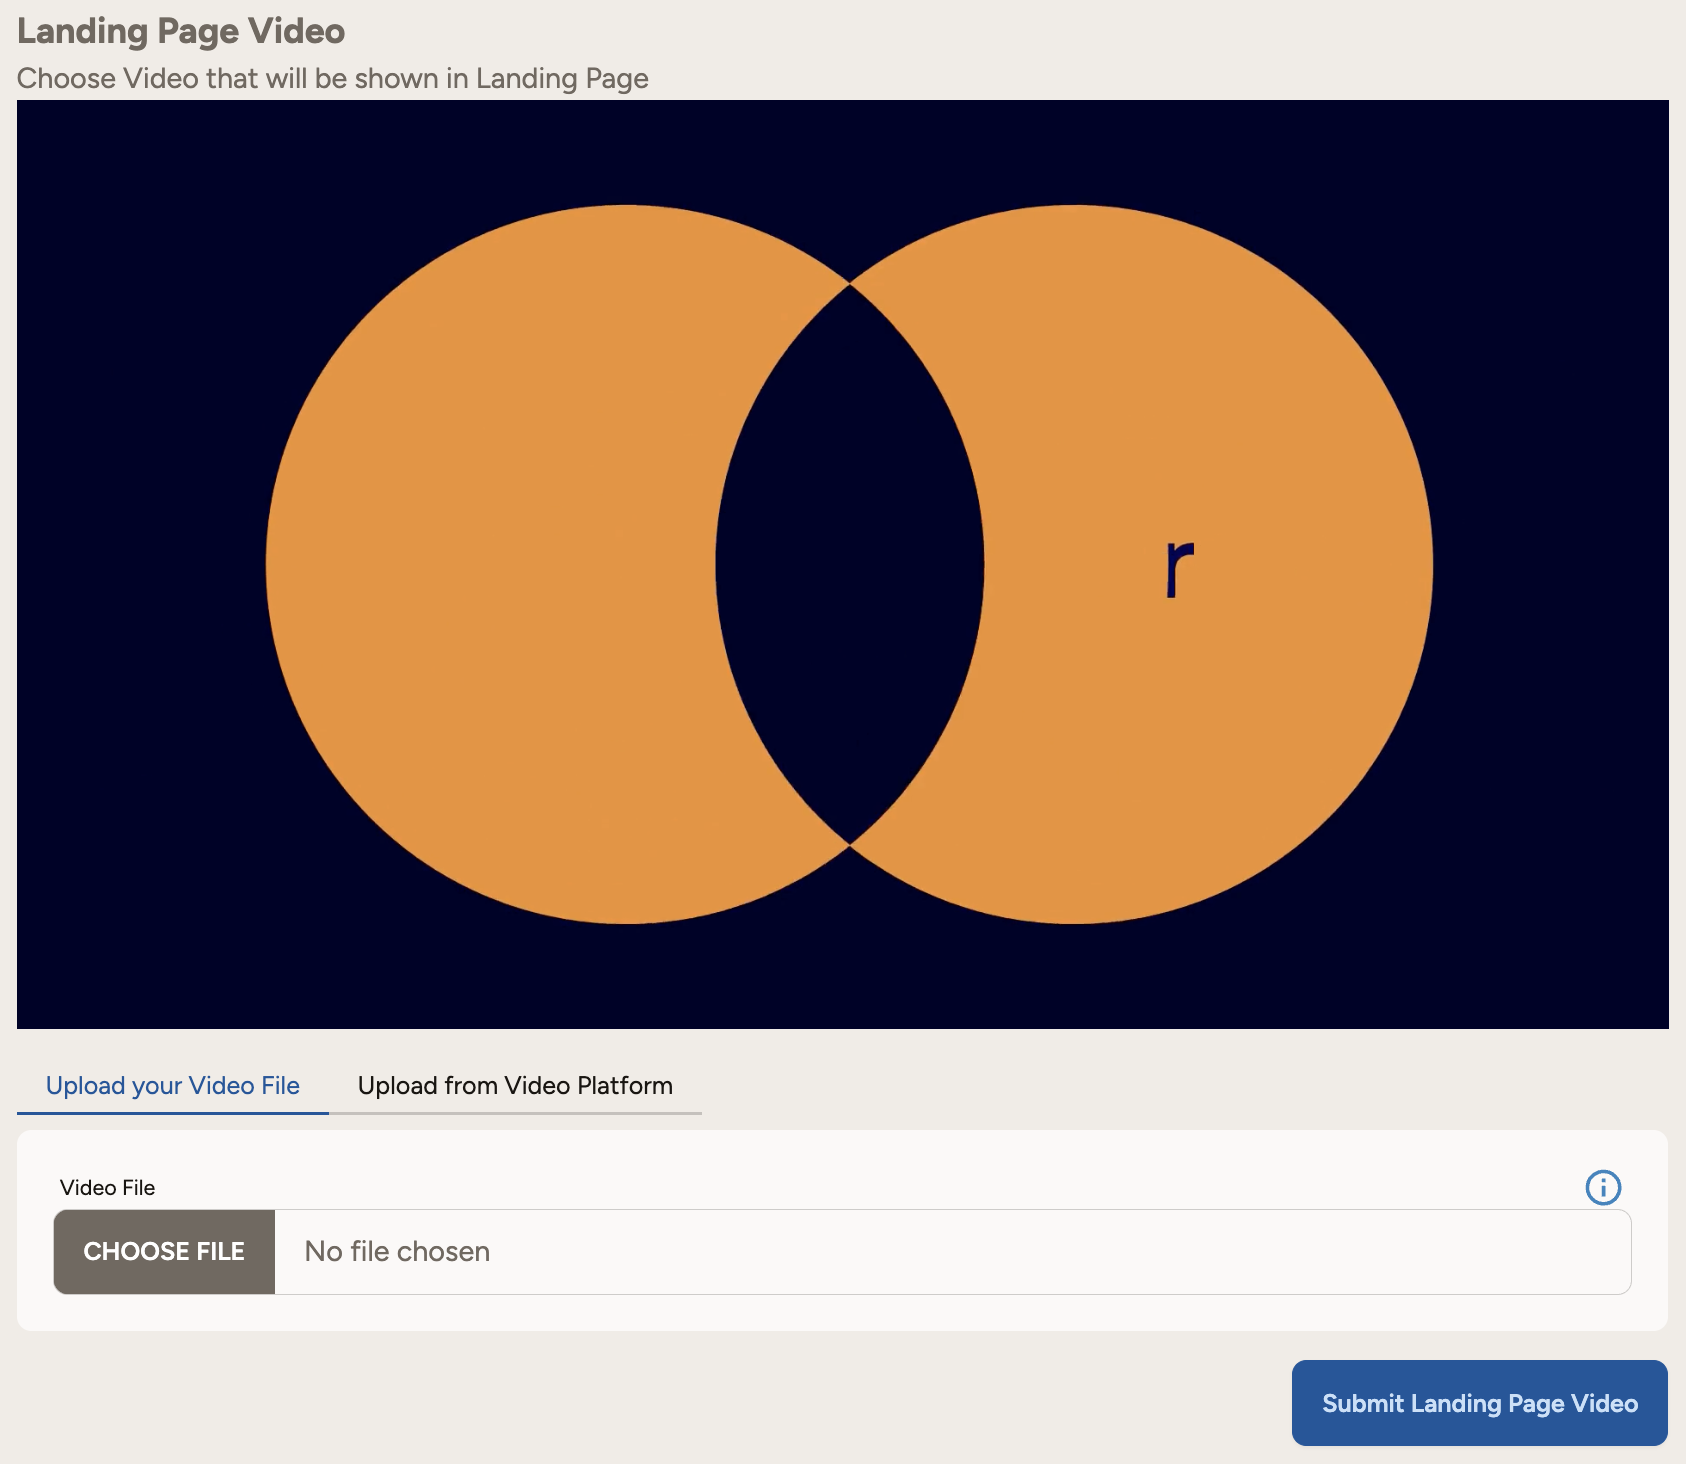Click the 'Video File' field label
This screenshot has height=1464, width=1686.
(x=107, y=1187)
